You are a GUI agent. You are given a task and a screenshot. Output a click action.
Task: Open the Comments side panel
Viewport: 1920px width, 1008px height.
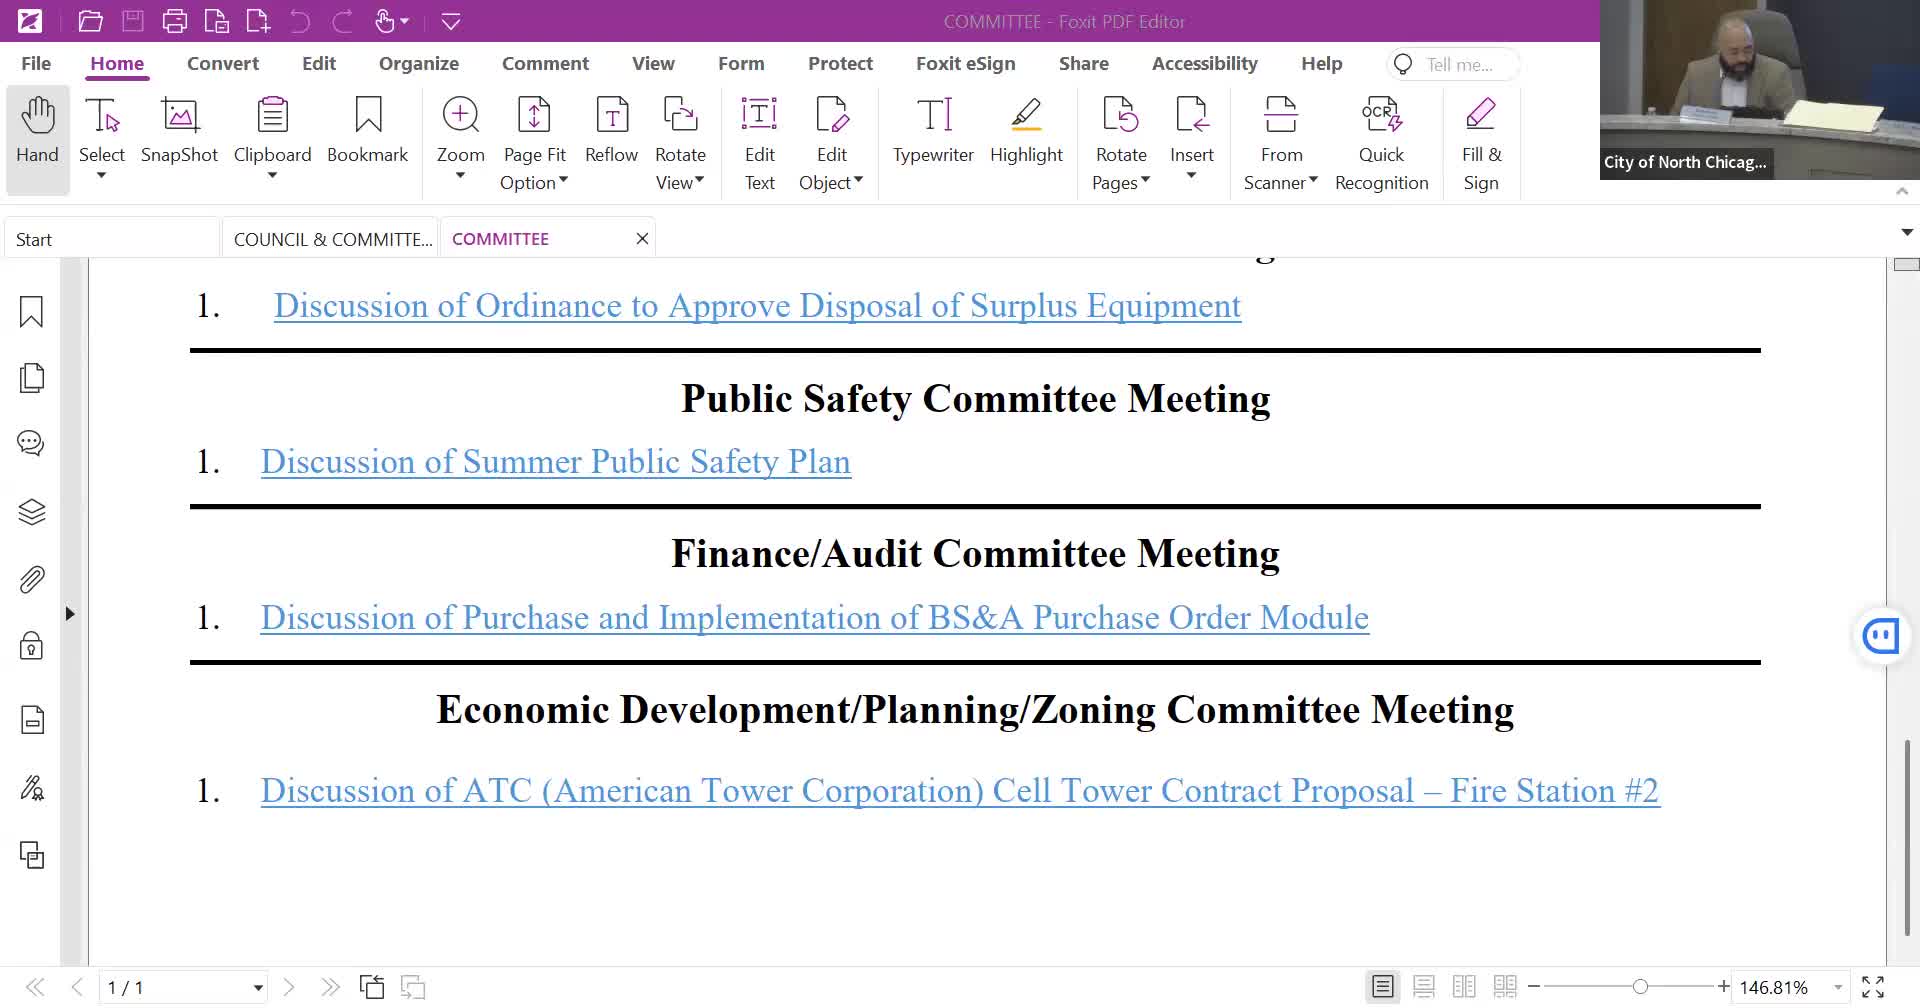click(32, 443)
